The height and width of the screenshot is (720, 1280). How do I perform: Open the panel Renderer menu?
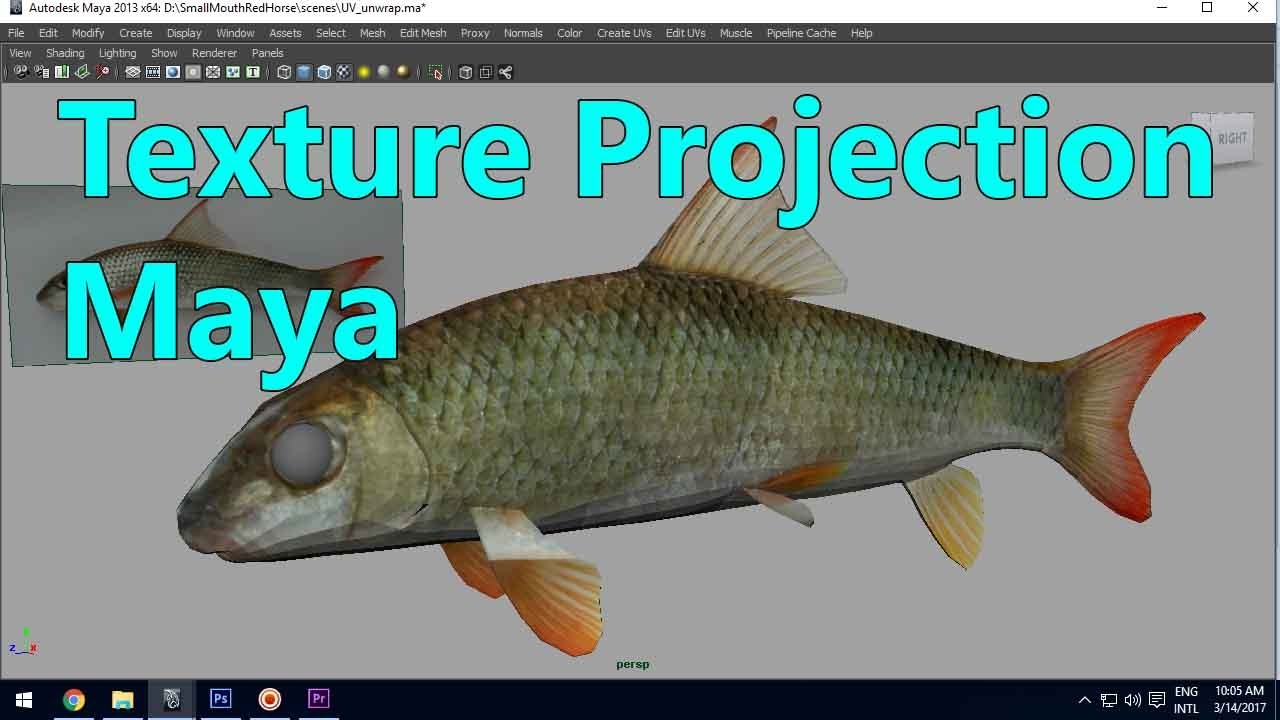click(x=214, y=53)
